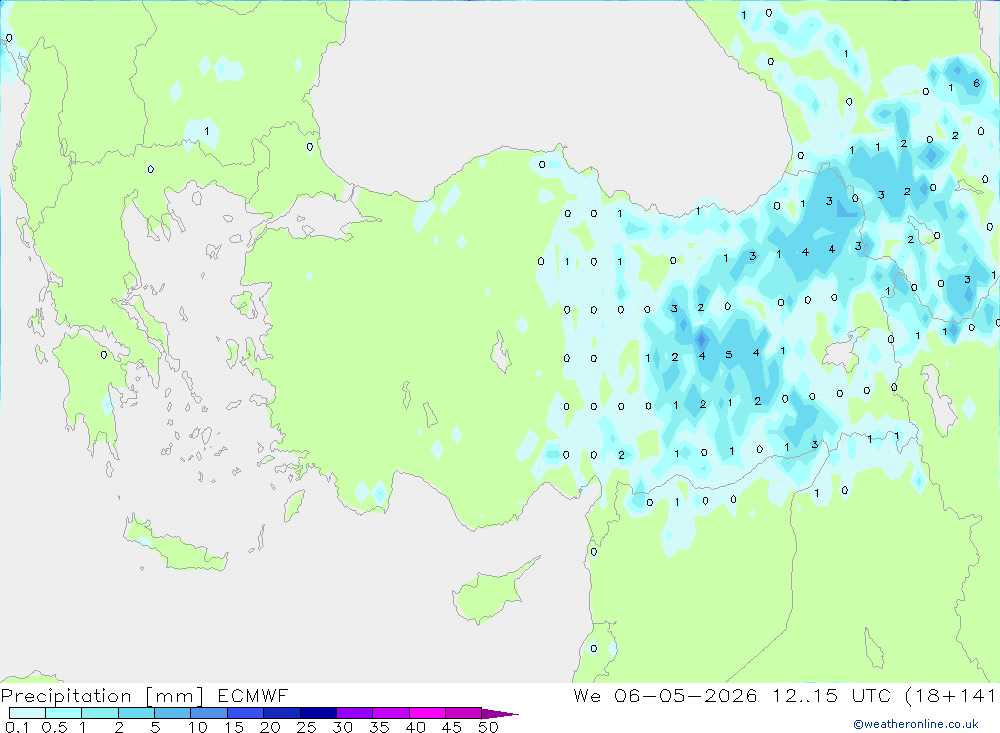The height and width of the screenshot is (733, 1000).
Task: Click the '5' precipitation value on map
Action: coord(728,355)
